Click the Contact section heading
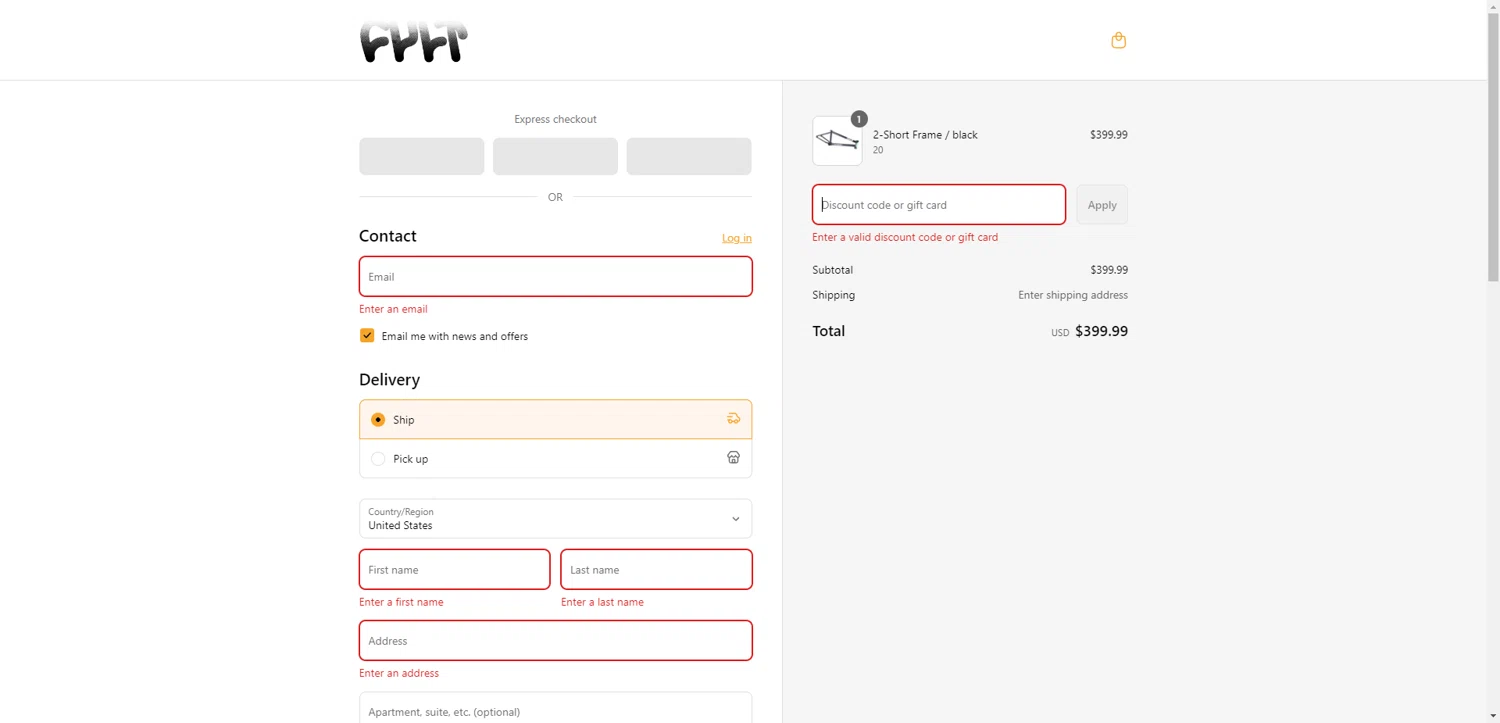The image size is (1500, 723). 388,236
